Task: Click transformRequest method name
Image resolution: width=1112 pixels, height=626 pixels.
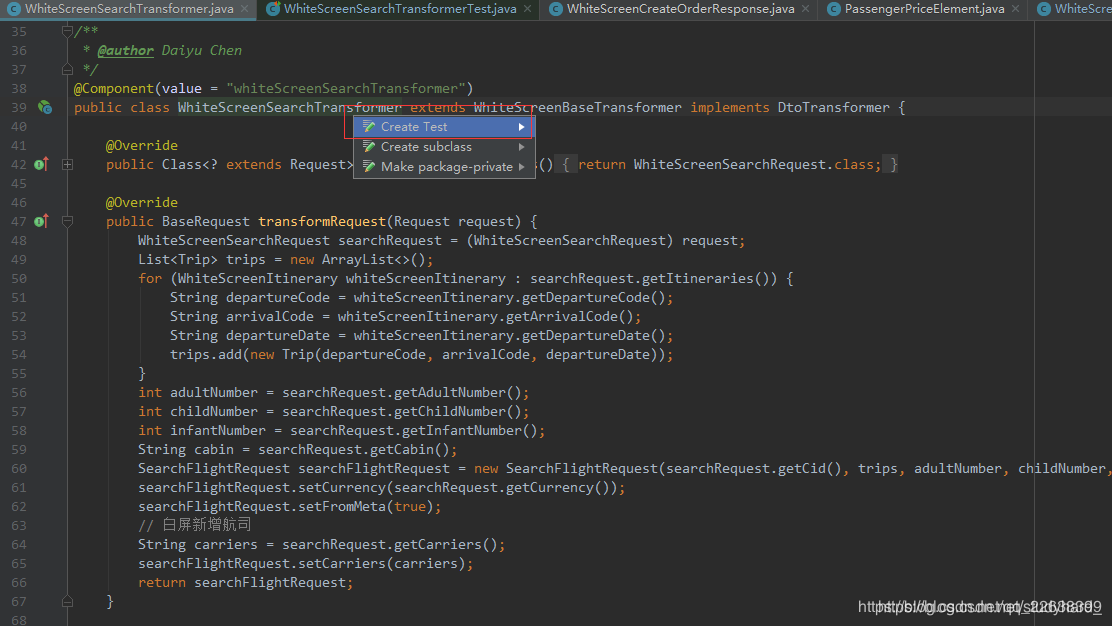Action: click(322, 221)
